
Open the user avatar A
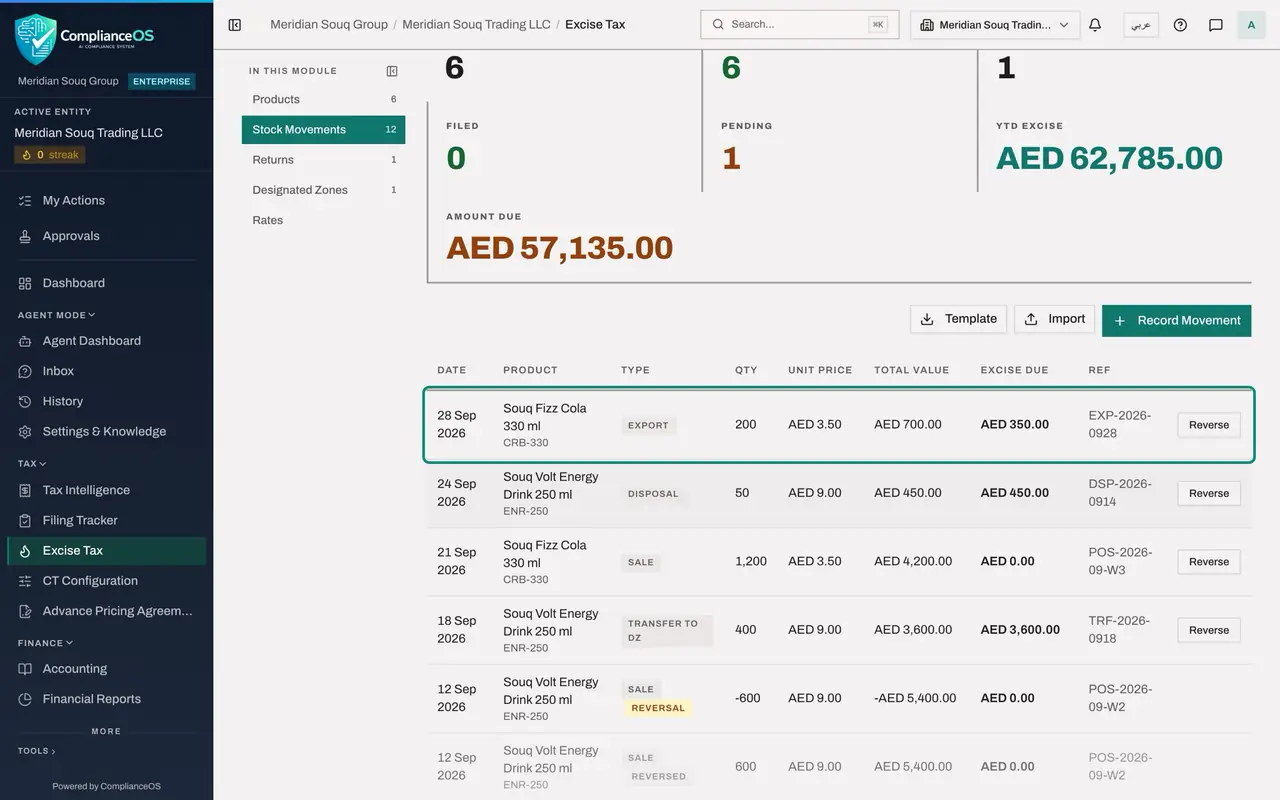point(1251,25)
